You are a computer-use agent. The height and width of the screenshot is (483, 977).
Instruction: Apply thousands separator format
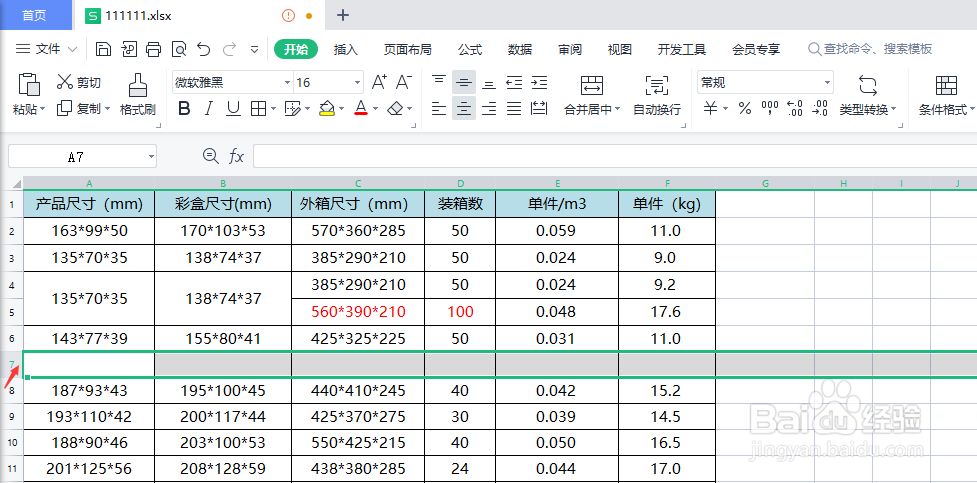click(770, 109)
